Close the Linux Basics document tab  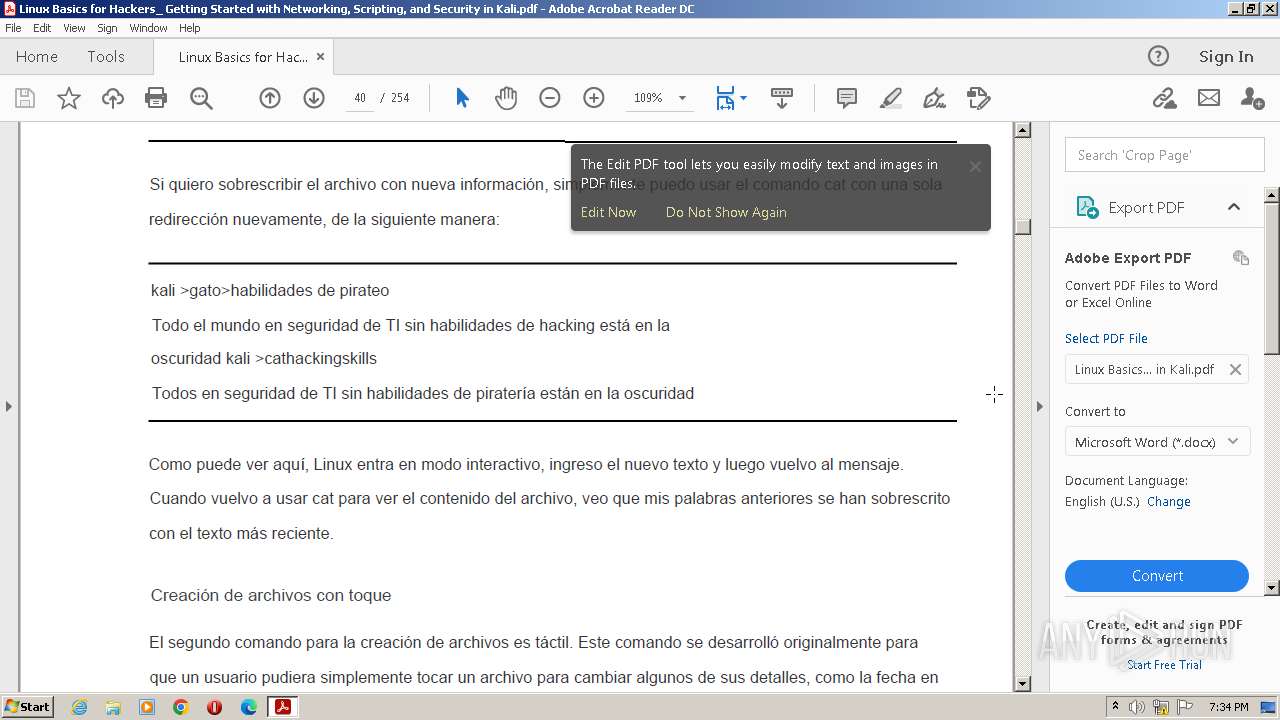coord(320,57)
